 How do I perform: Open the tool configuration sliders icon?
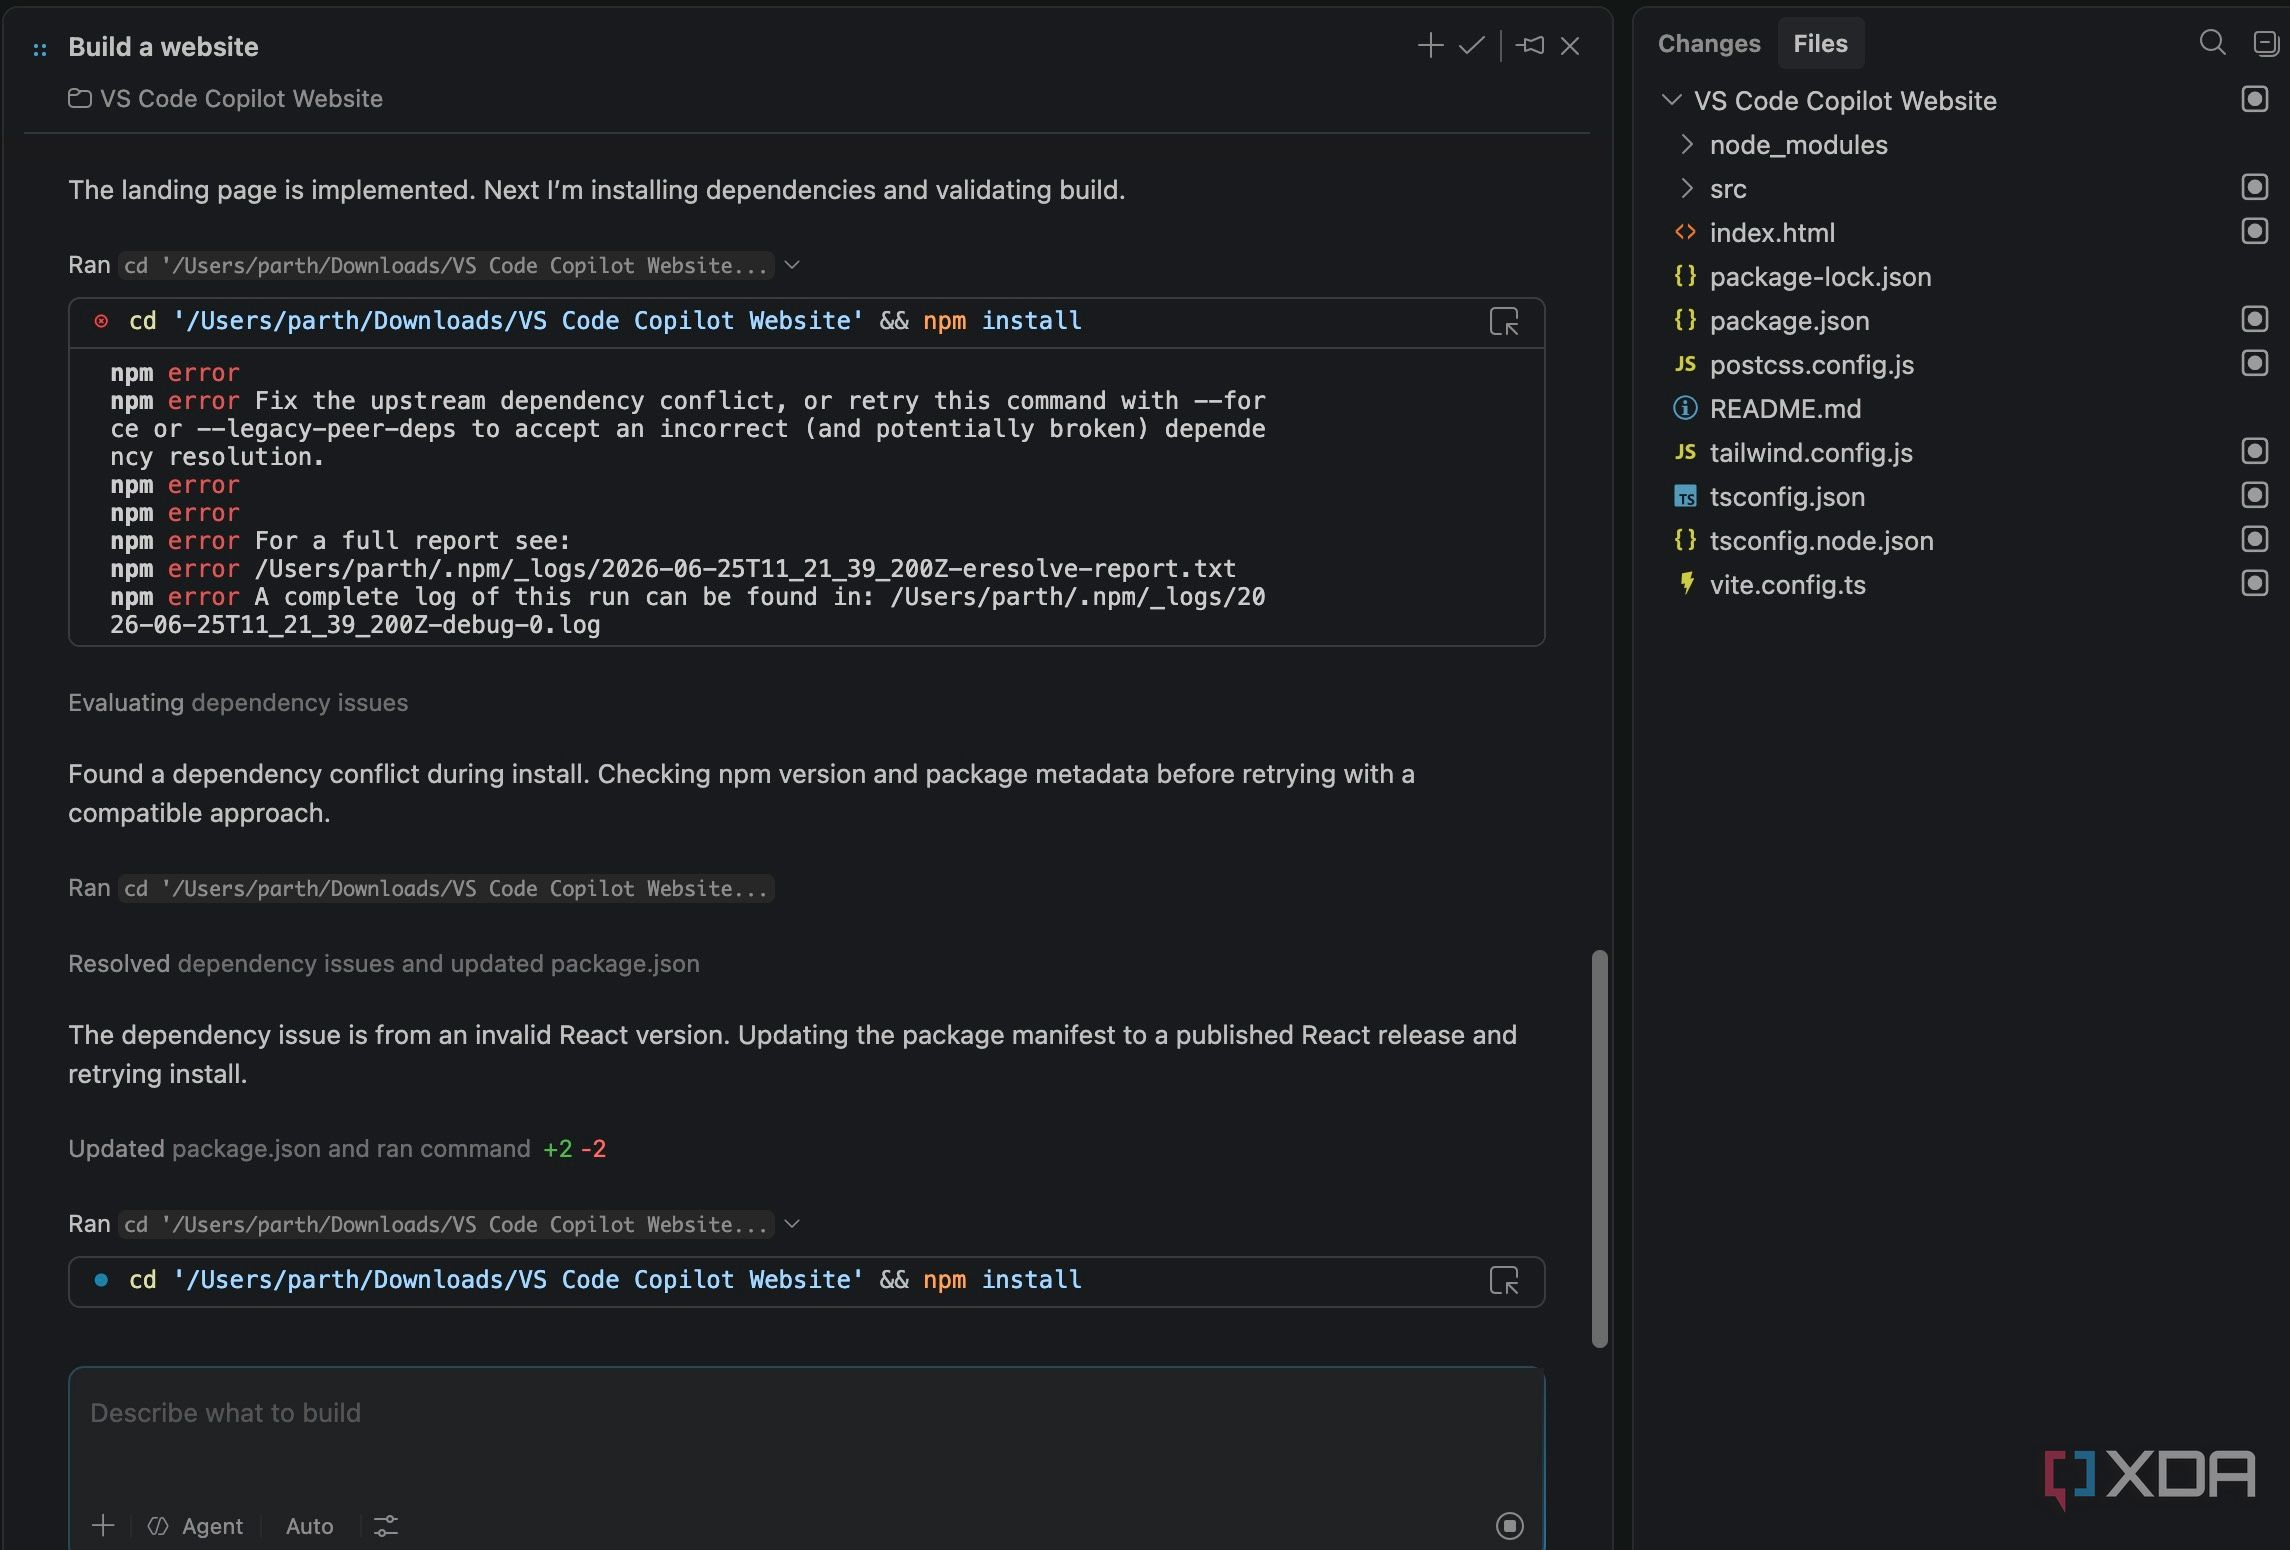click(x=385, y=1526)
